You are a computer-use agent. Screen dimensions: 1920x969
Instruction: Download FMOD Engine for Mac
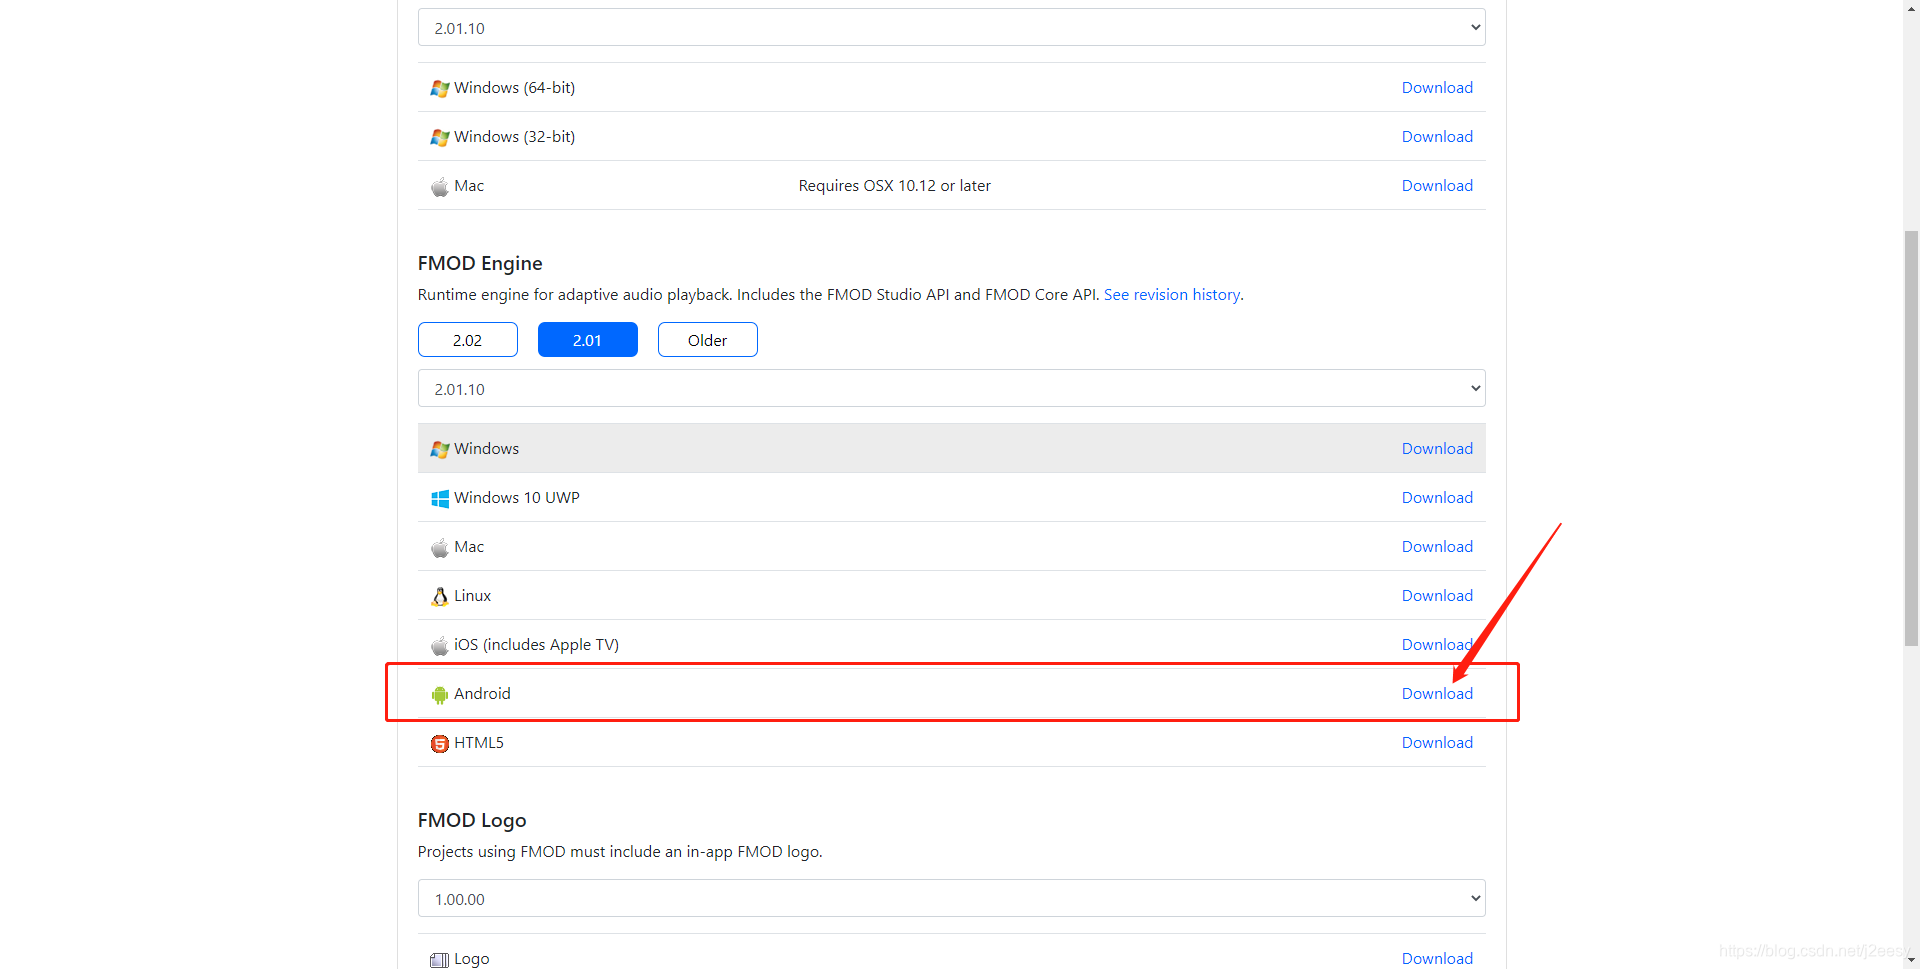point(1437,547)
